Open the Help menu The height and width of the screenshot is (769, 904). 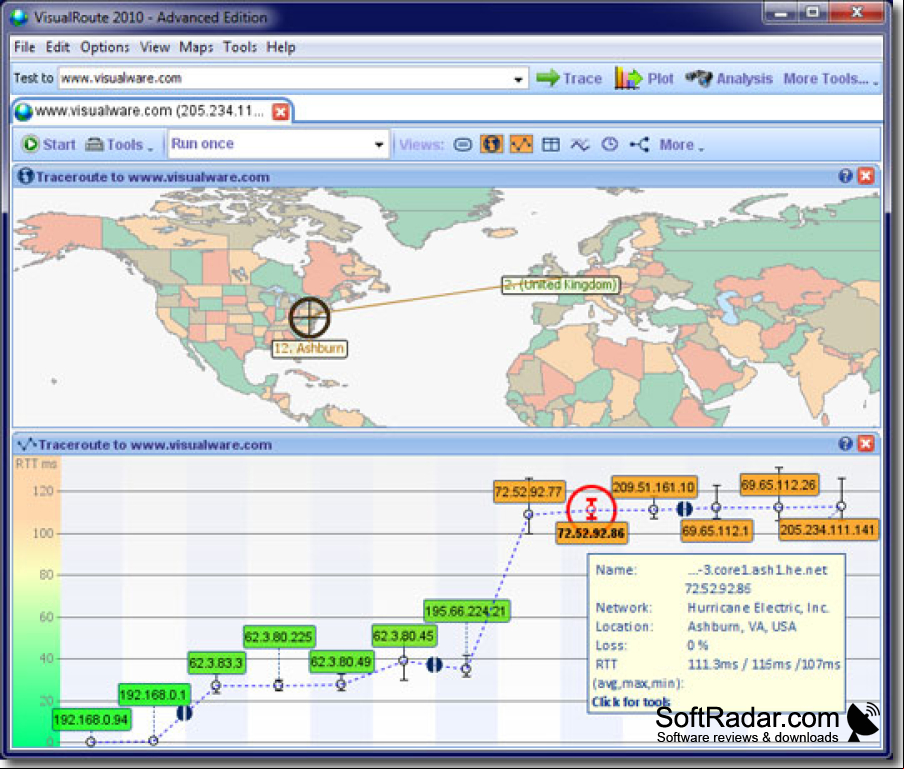pyautogui.click(x=281, y=47)
